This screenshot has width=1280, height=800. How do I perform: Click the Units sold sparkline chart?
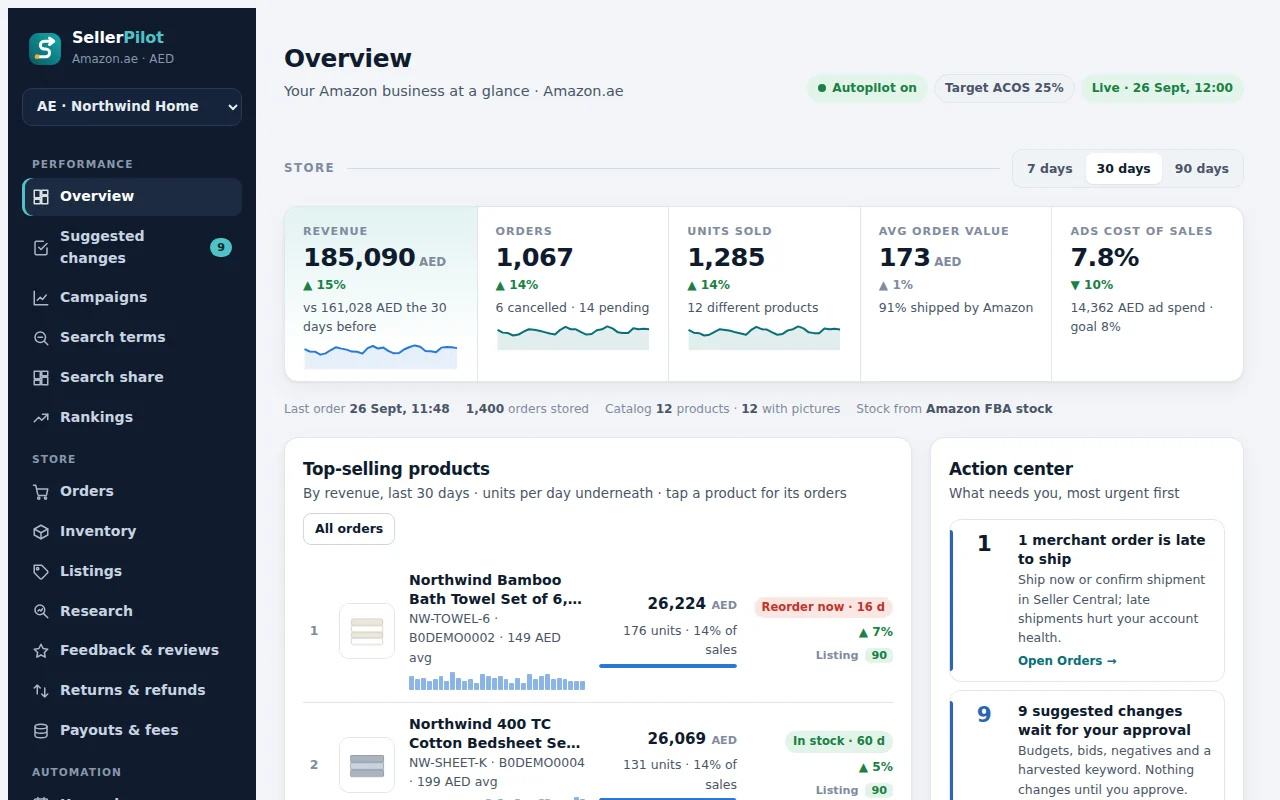click(x=764, y=337)
